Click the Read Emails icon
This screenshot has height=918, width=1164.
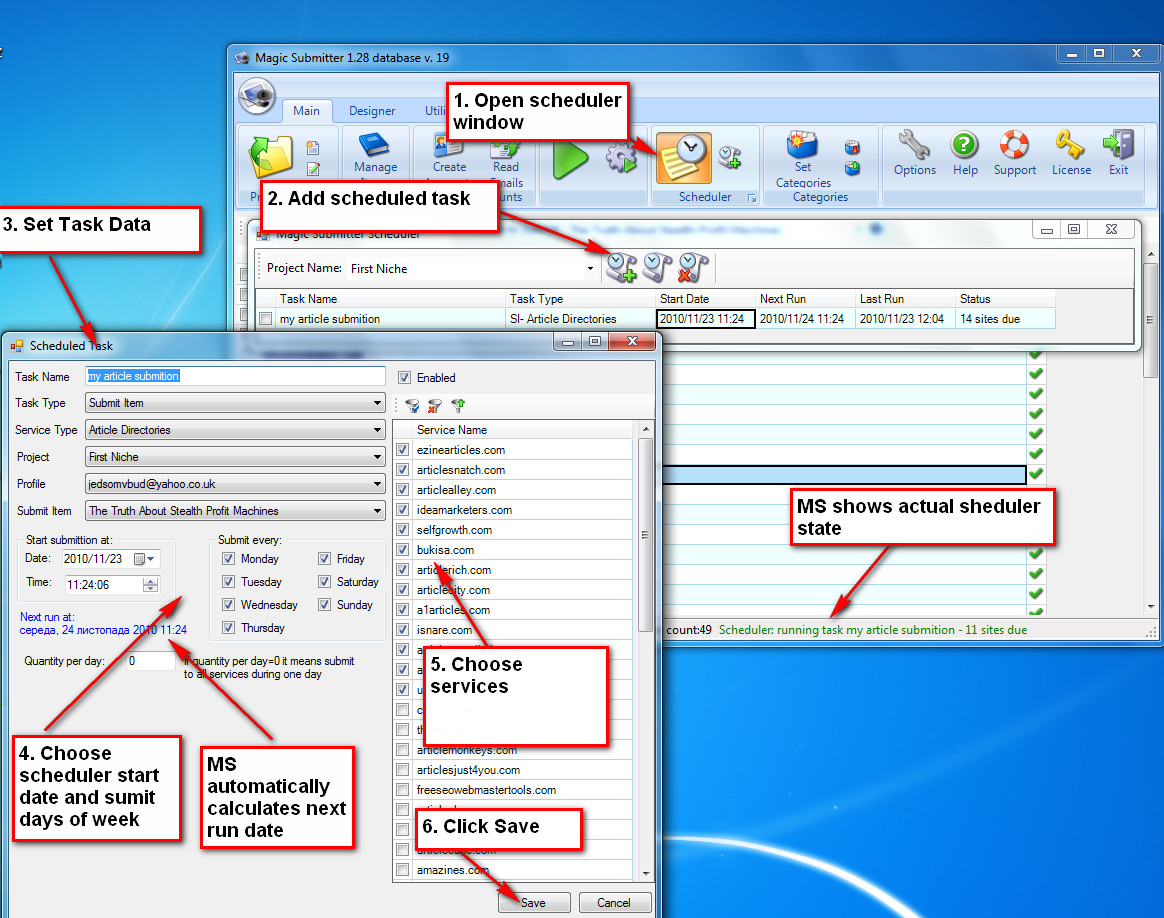[505, 148]
